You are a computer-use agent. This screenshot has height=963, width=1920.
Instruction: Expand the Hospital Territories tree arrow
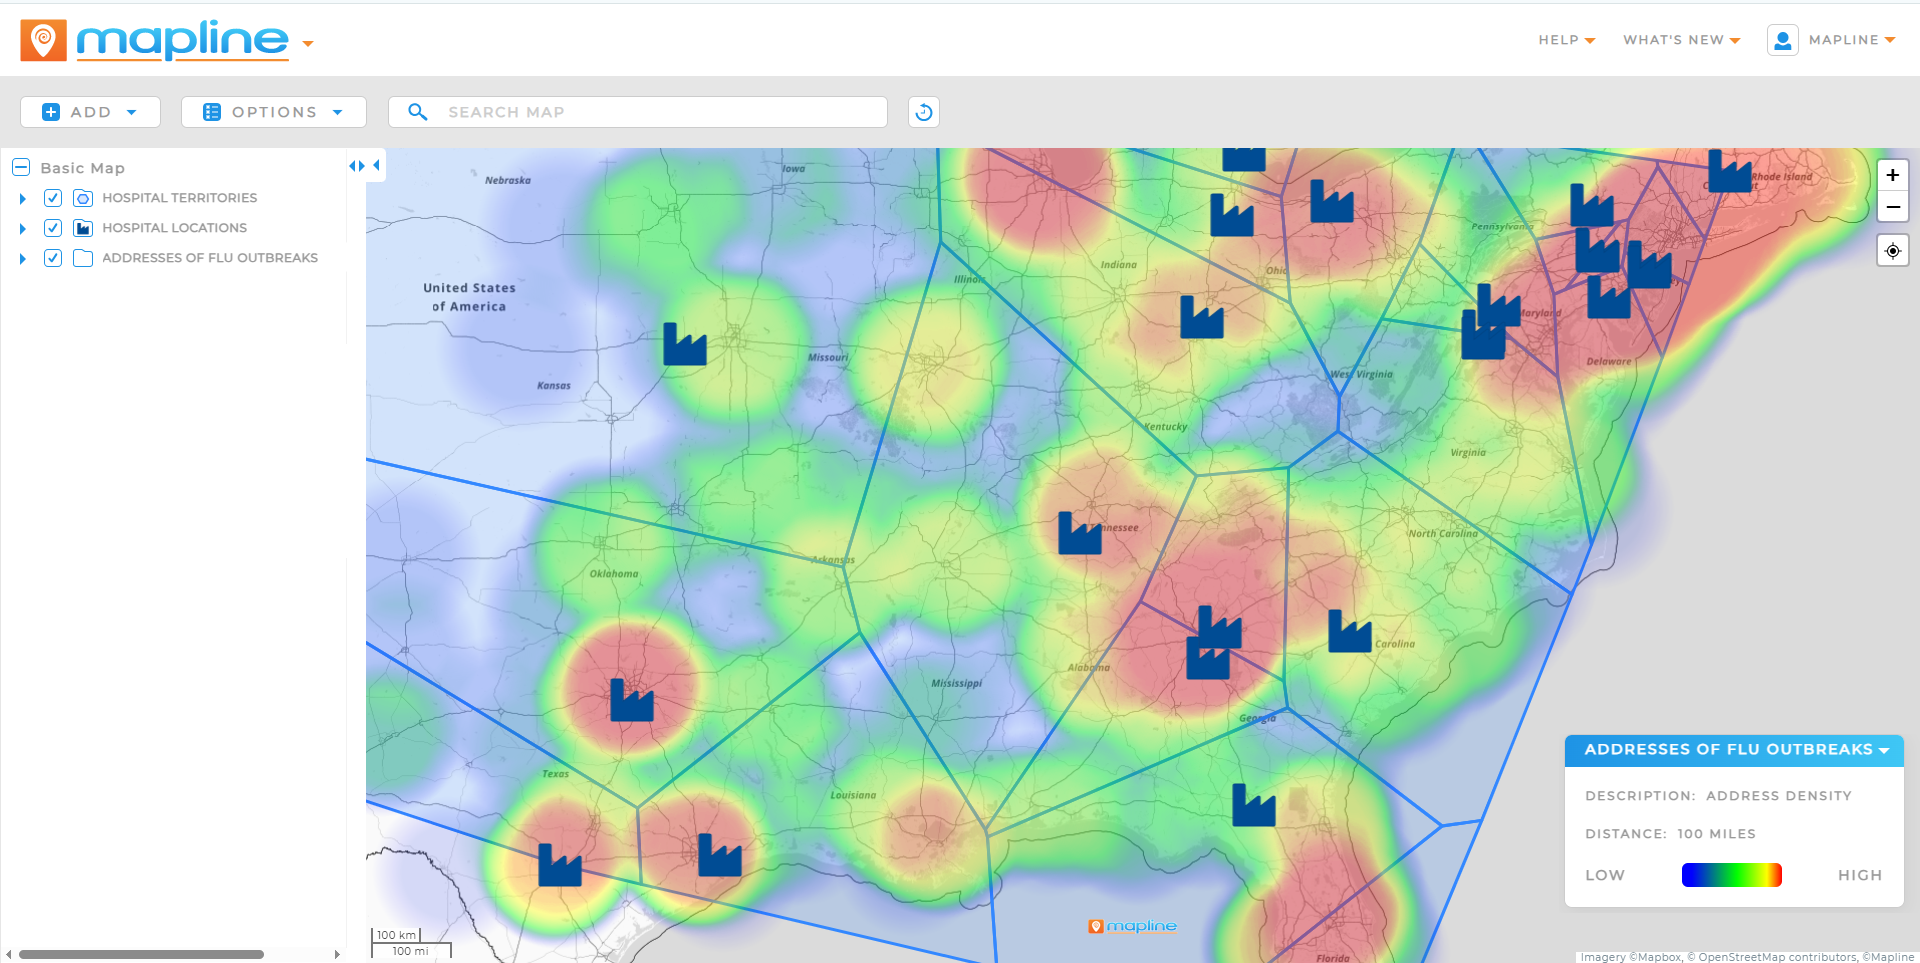[23, 199]
